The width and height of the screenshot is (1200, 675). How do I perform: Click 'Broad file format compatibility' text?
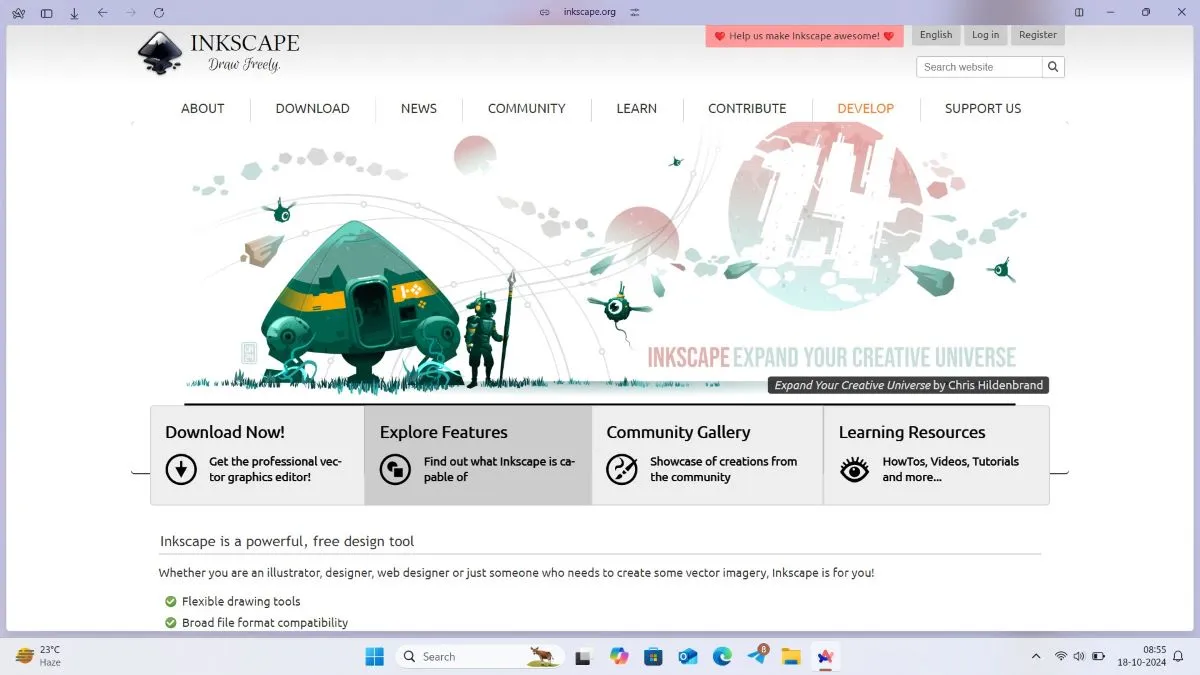coord(265,622)
